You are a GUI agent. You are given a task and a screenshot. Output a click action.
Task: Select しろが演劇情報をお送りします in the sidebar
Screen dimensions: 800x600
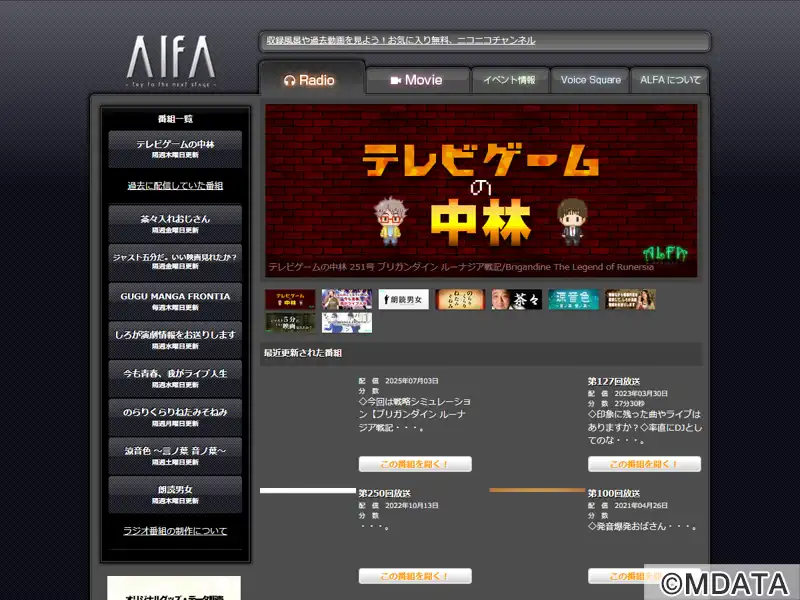pos(175,340)
